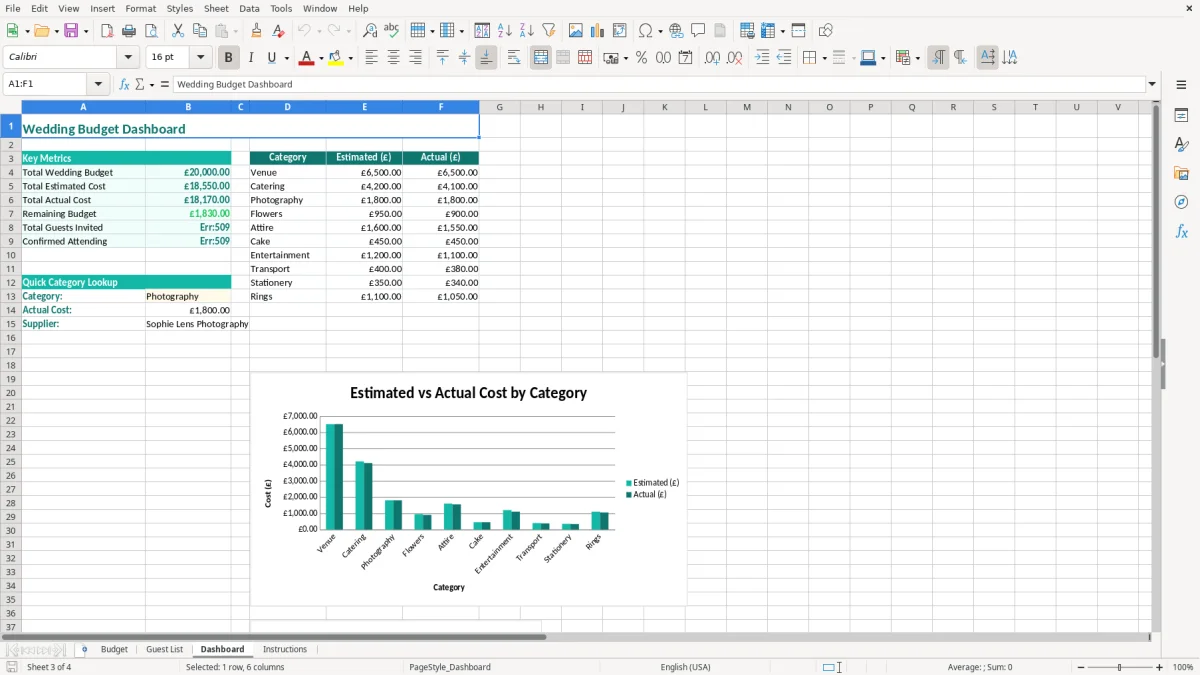
Task: Toggle Bold formatting
Action: click(229, 57)
